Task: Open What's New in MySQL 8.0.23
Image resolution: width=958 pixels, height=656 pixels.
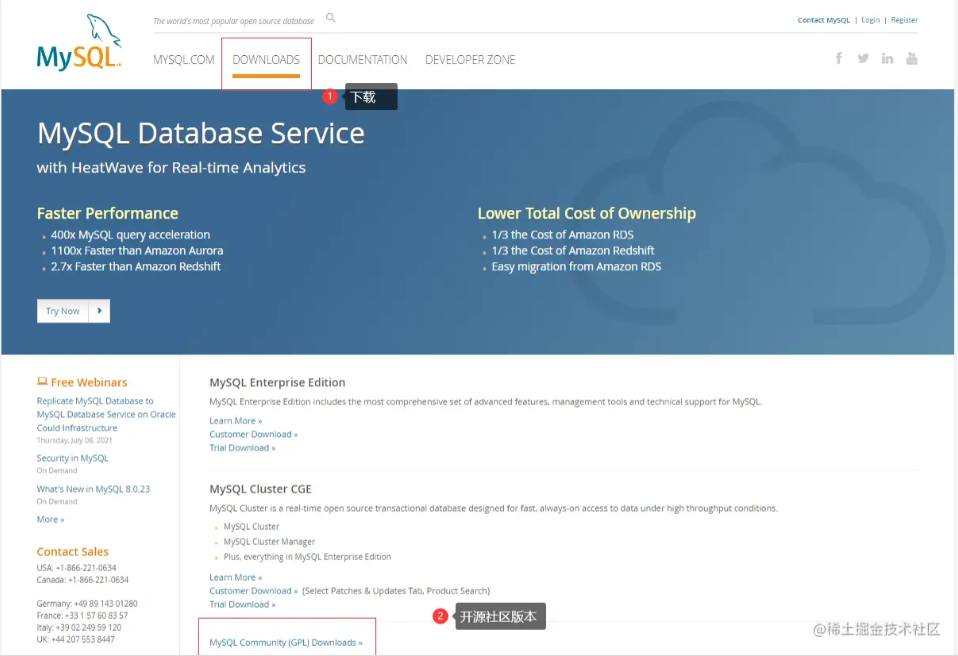Action: (93, 489)
